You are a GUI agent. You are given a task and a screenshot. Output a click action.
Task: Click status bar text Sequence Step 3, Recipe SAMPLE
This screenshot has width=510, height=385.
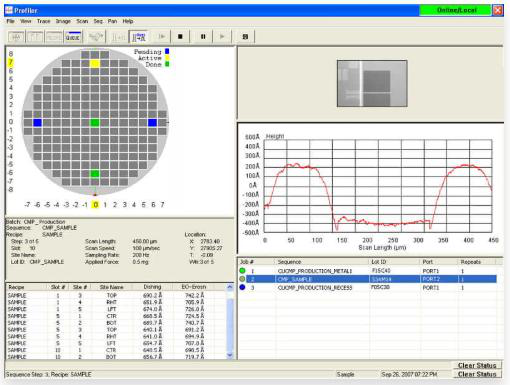[x=49, y=374]
